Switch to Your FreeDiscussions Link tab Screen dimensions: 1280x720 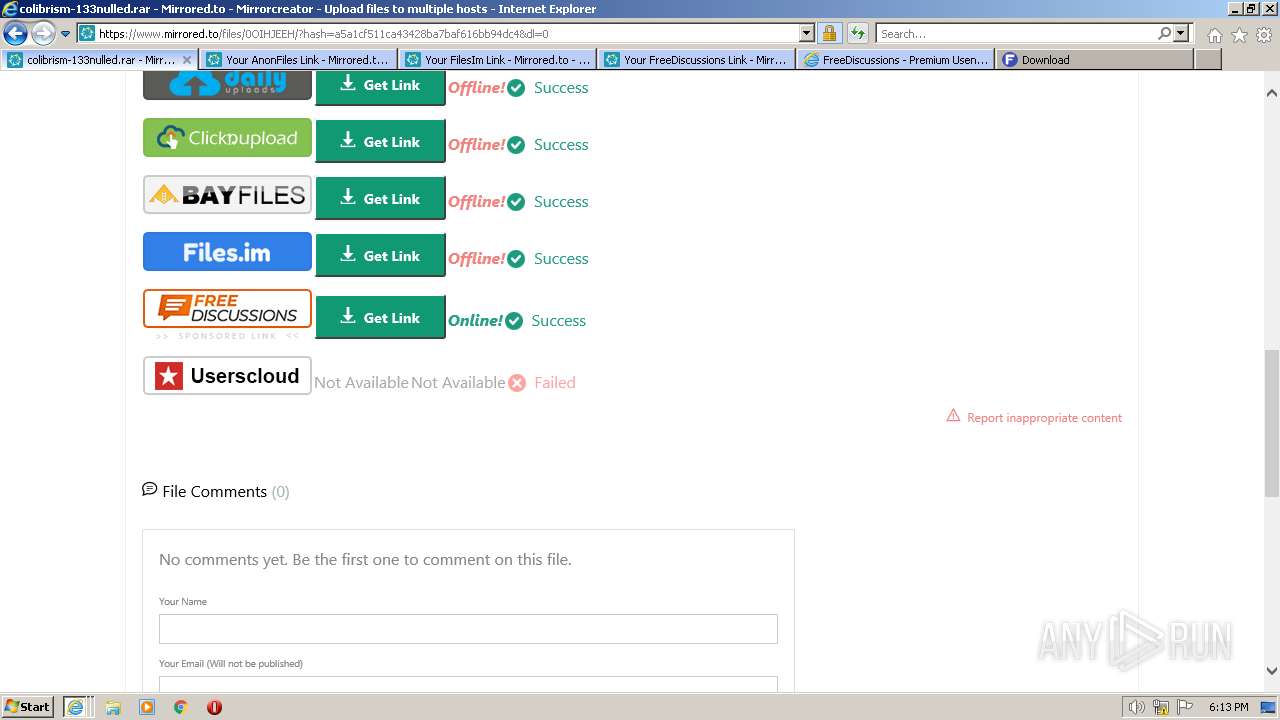[696, 60]
